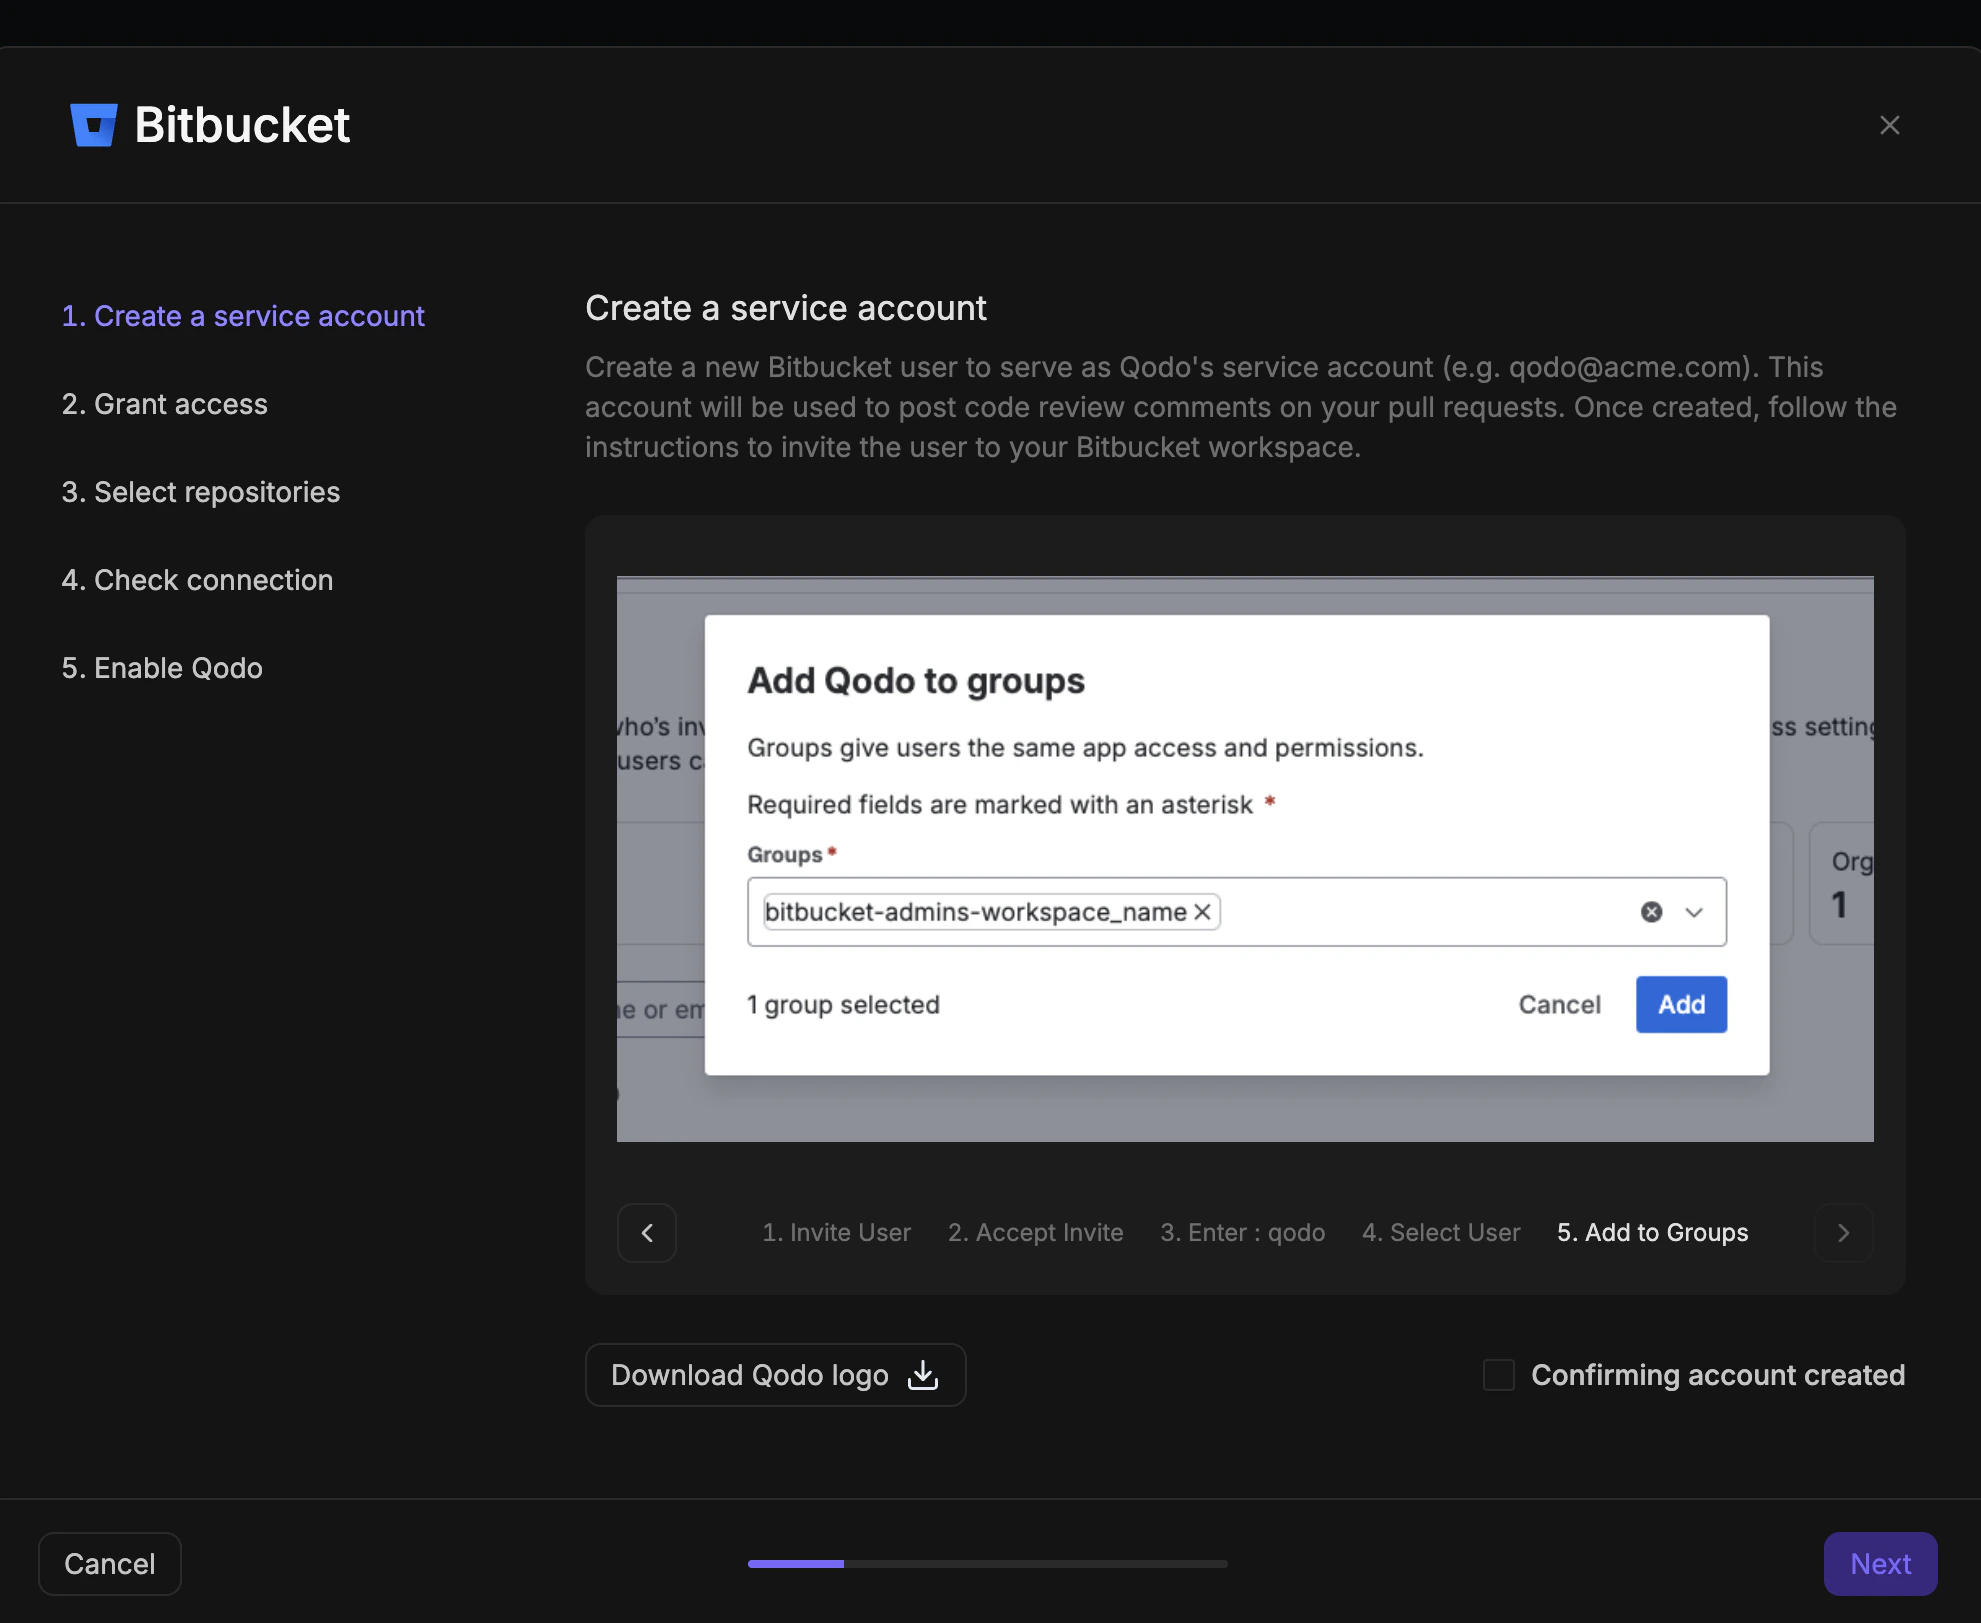Viewport: 1981px width, 1623px height.
Task: Remove the bitbucket-admins-workspace_name group tag
Action: click(x=1203, y=911)
